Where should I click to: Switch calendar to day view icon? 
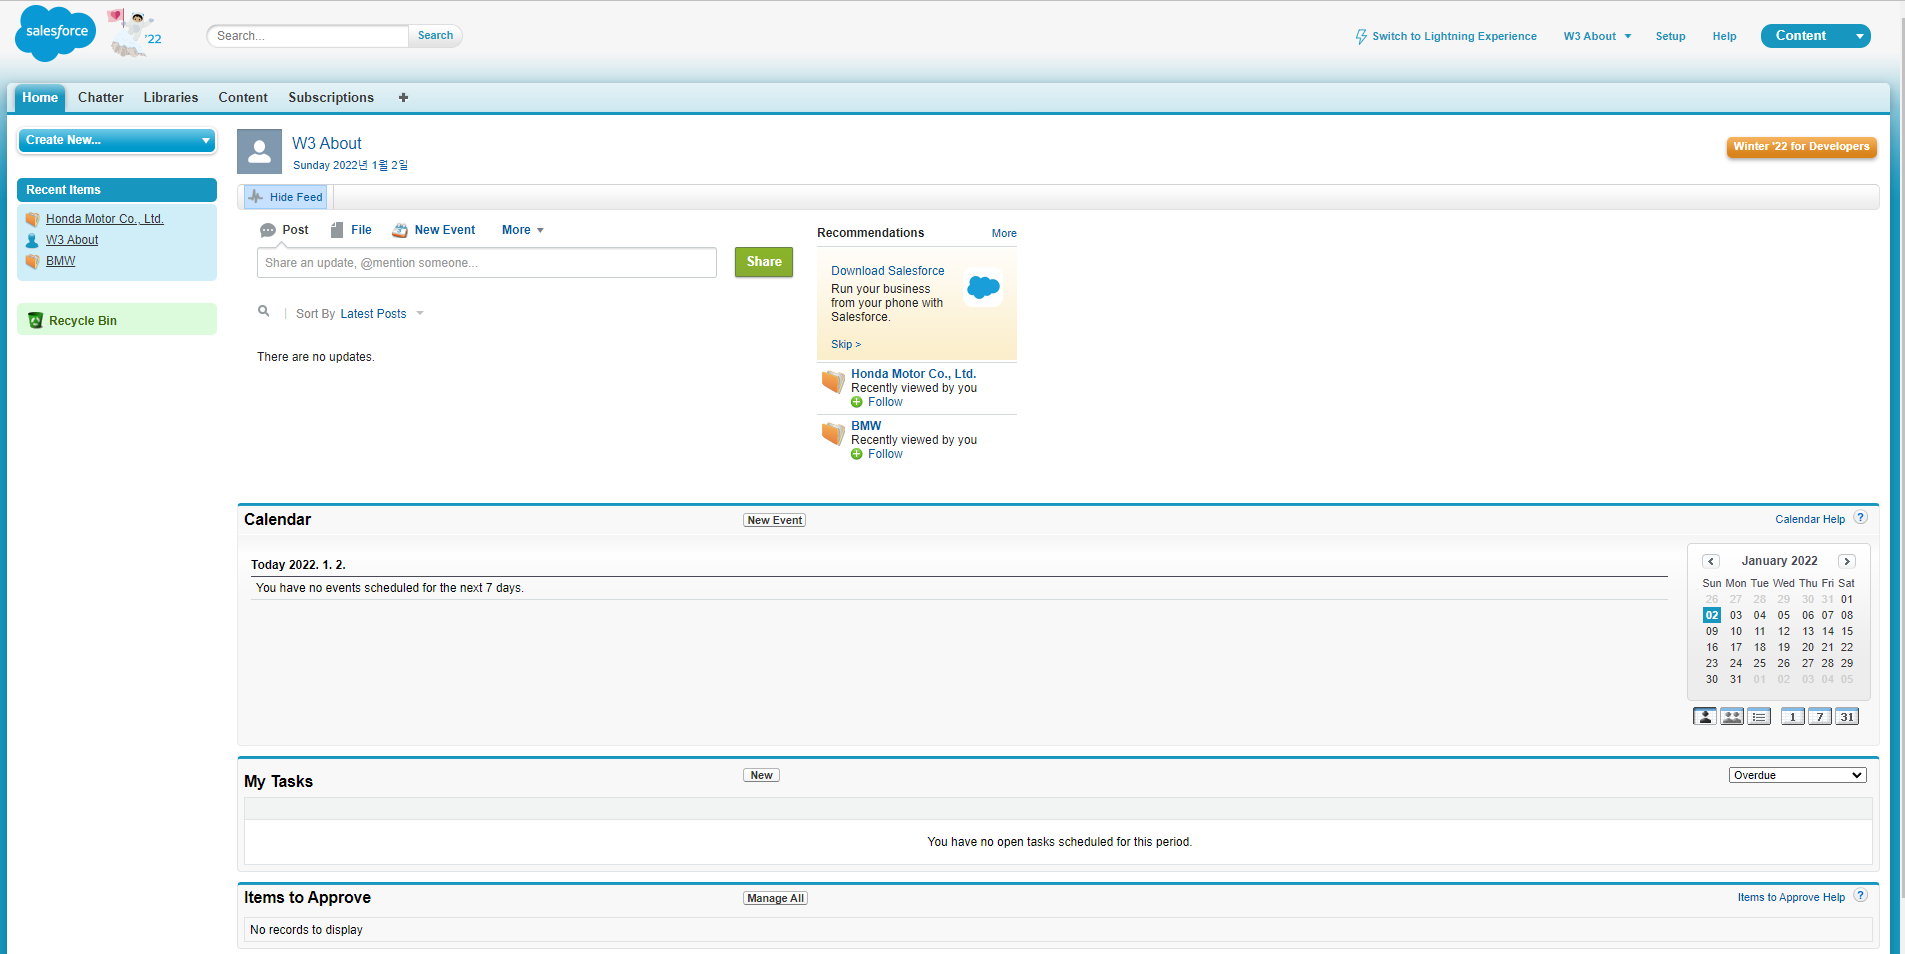coord(1793,716)
